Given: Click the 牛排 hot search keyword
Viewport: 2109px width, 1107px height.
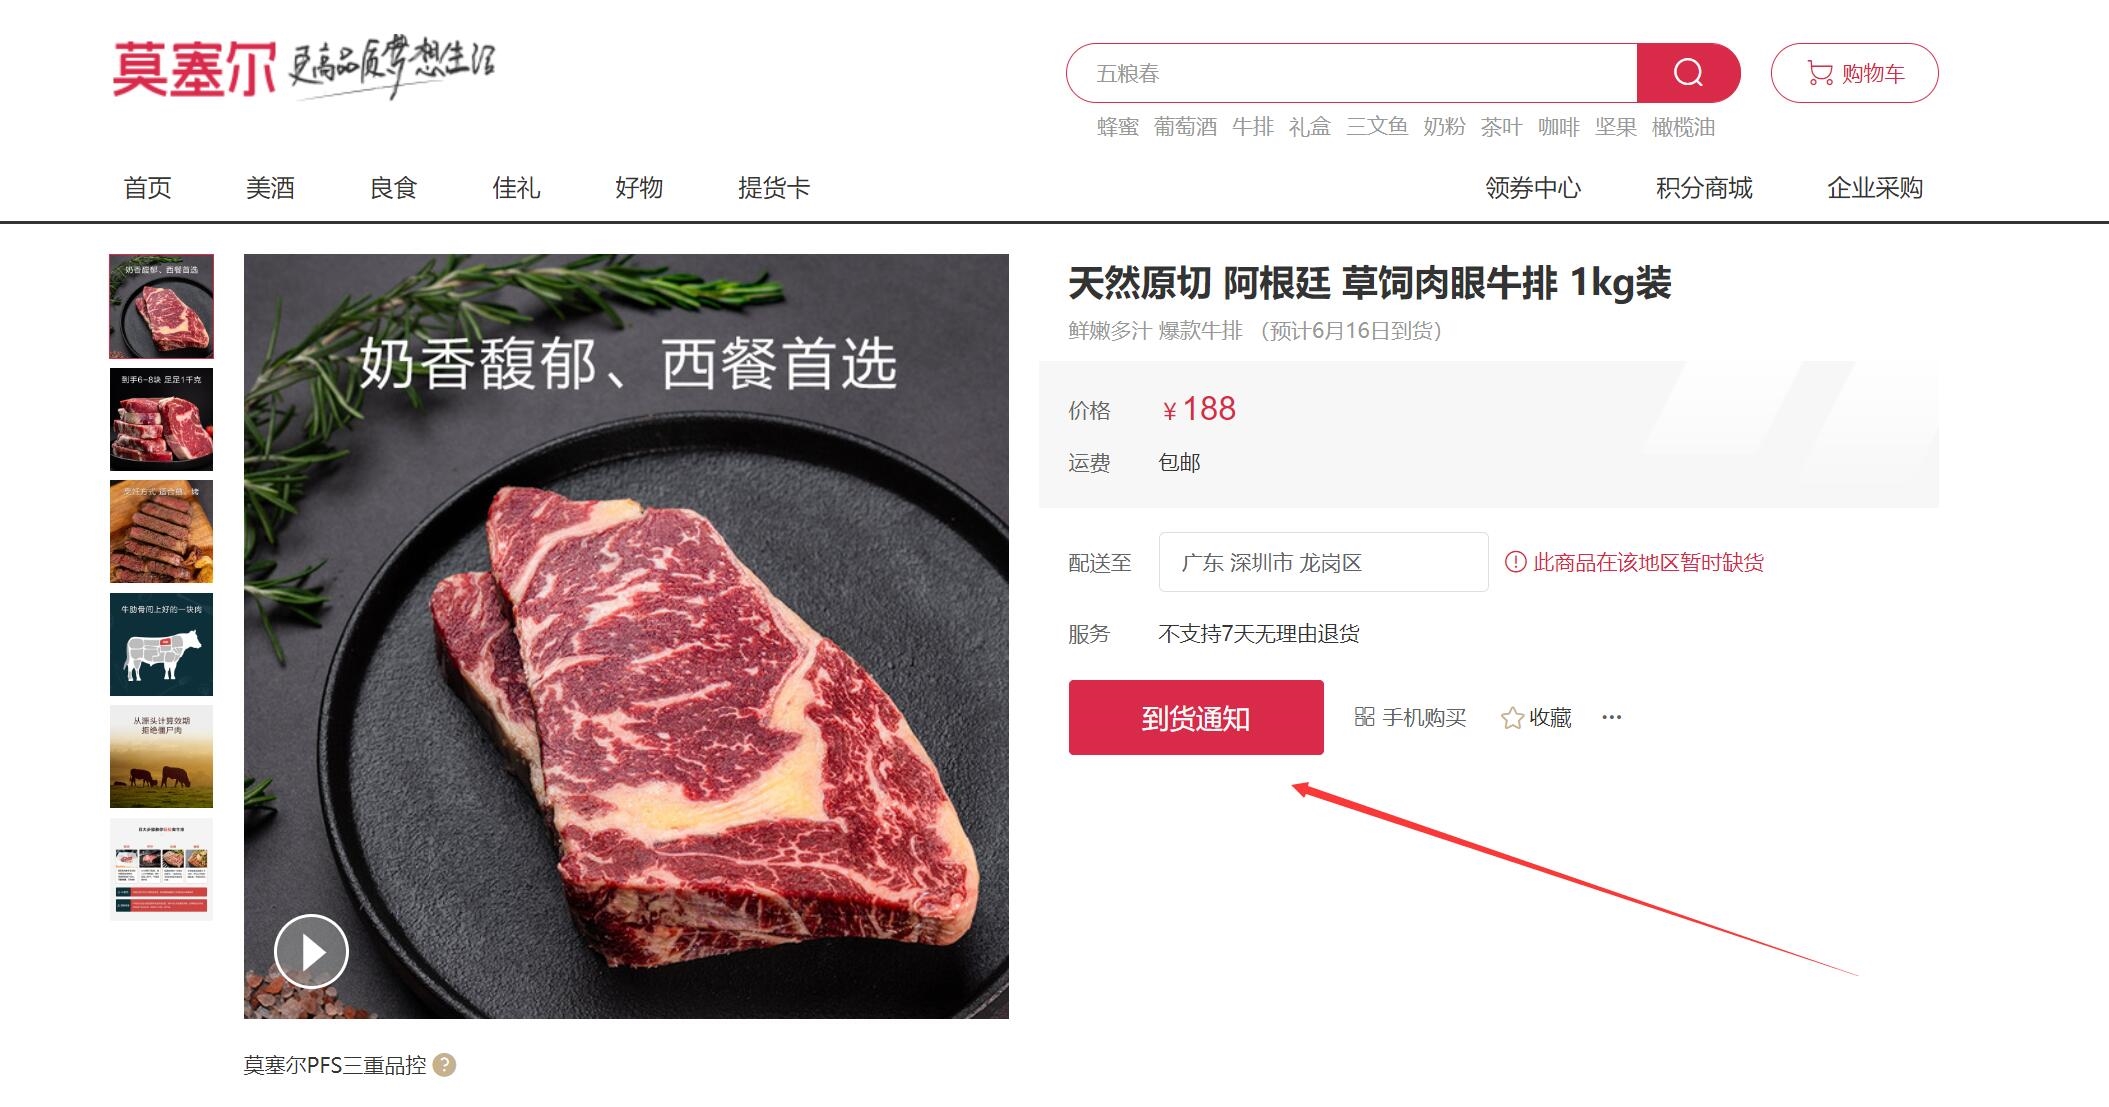Looking at the screenshot, I should tap(1253, 127).
